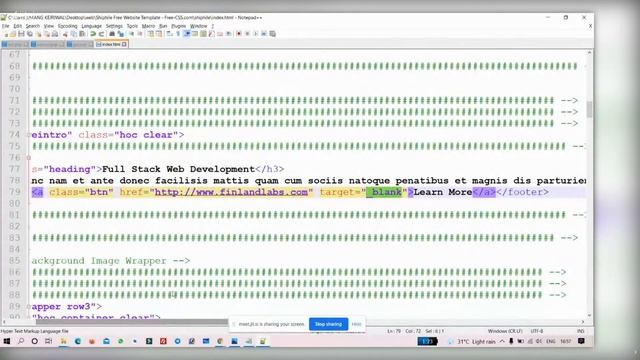Create a new file with toolbar icon
Screen dimensions: 640x360
(x=6, y=34)
